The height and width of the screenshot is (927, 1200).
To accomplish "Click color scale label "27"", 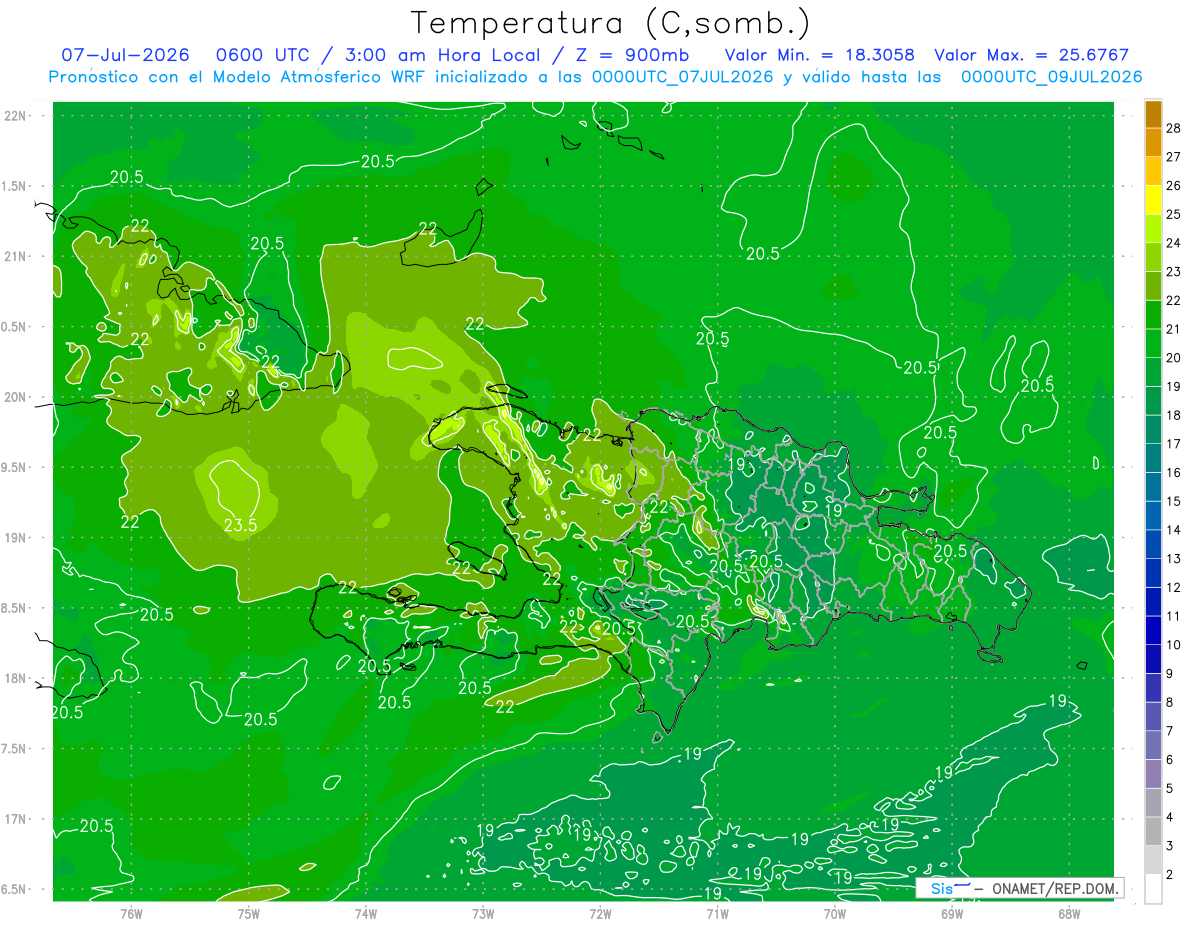I will [x=1174, y=156].
